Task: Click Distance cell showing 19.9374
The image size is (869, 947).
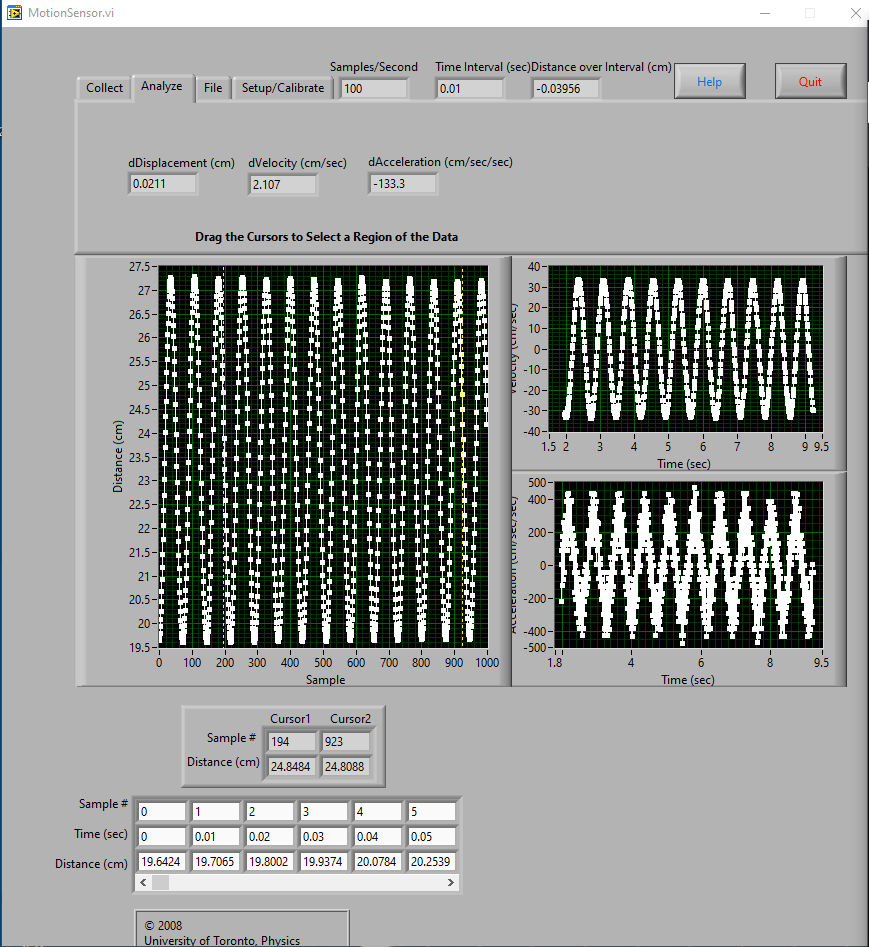Action: coord(324,861)
